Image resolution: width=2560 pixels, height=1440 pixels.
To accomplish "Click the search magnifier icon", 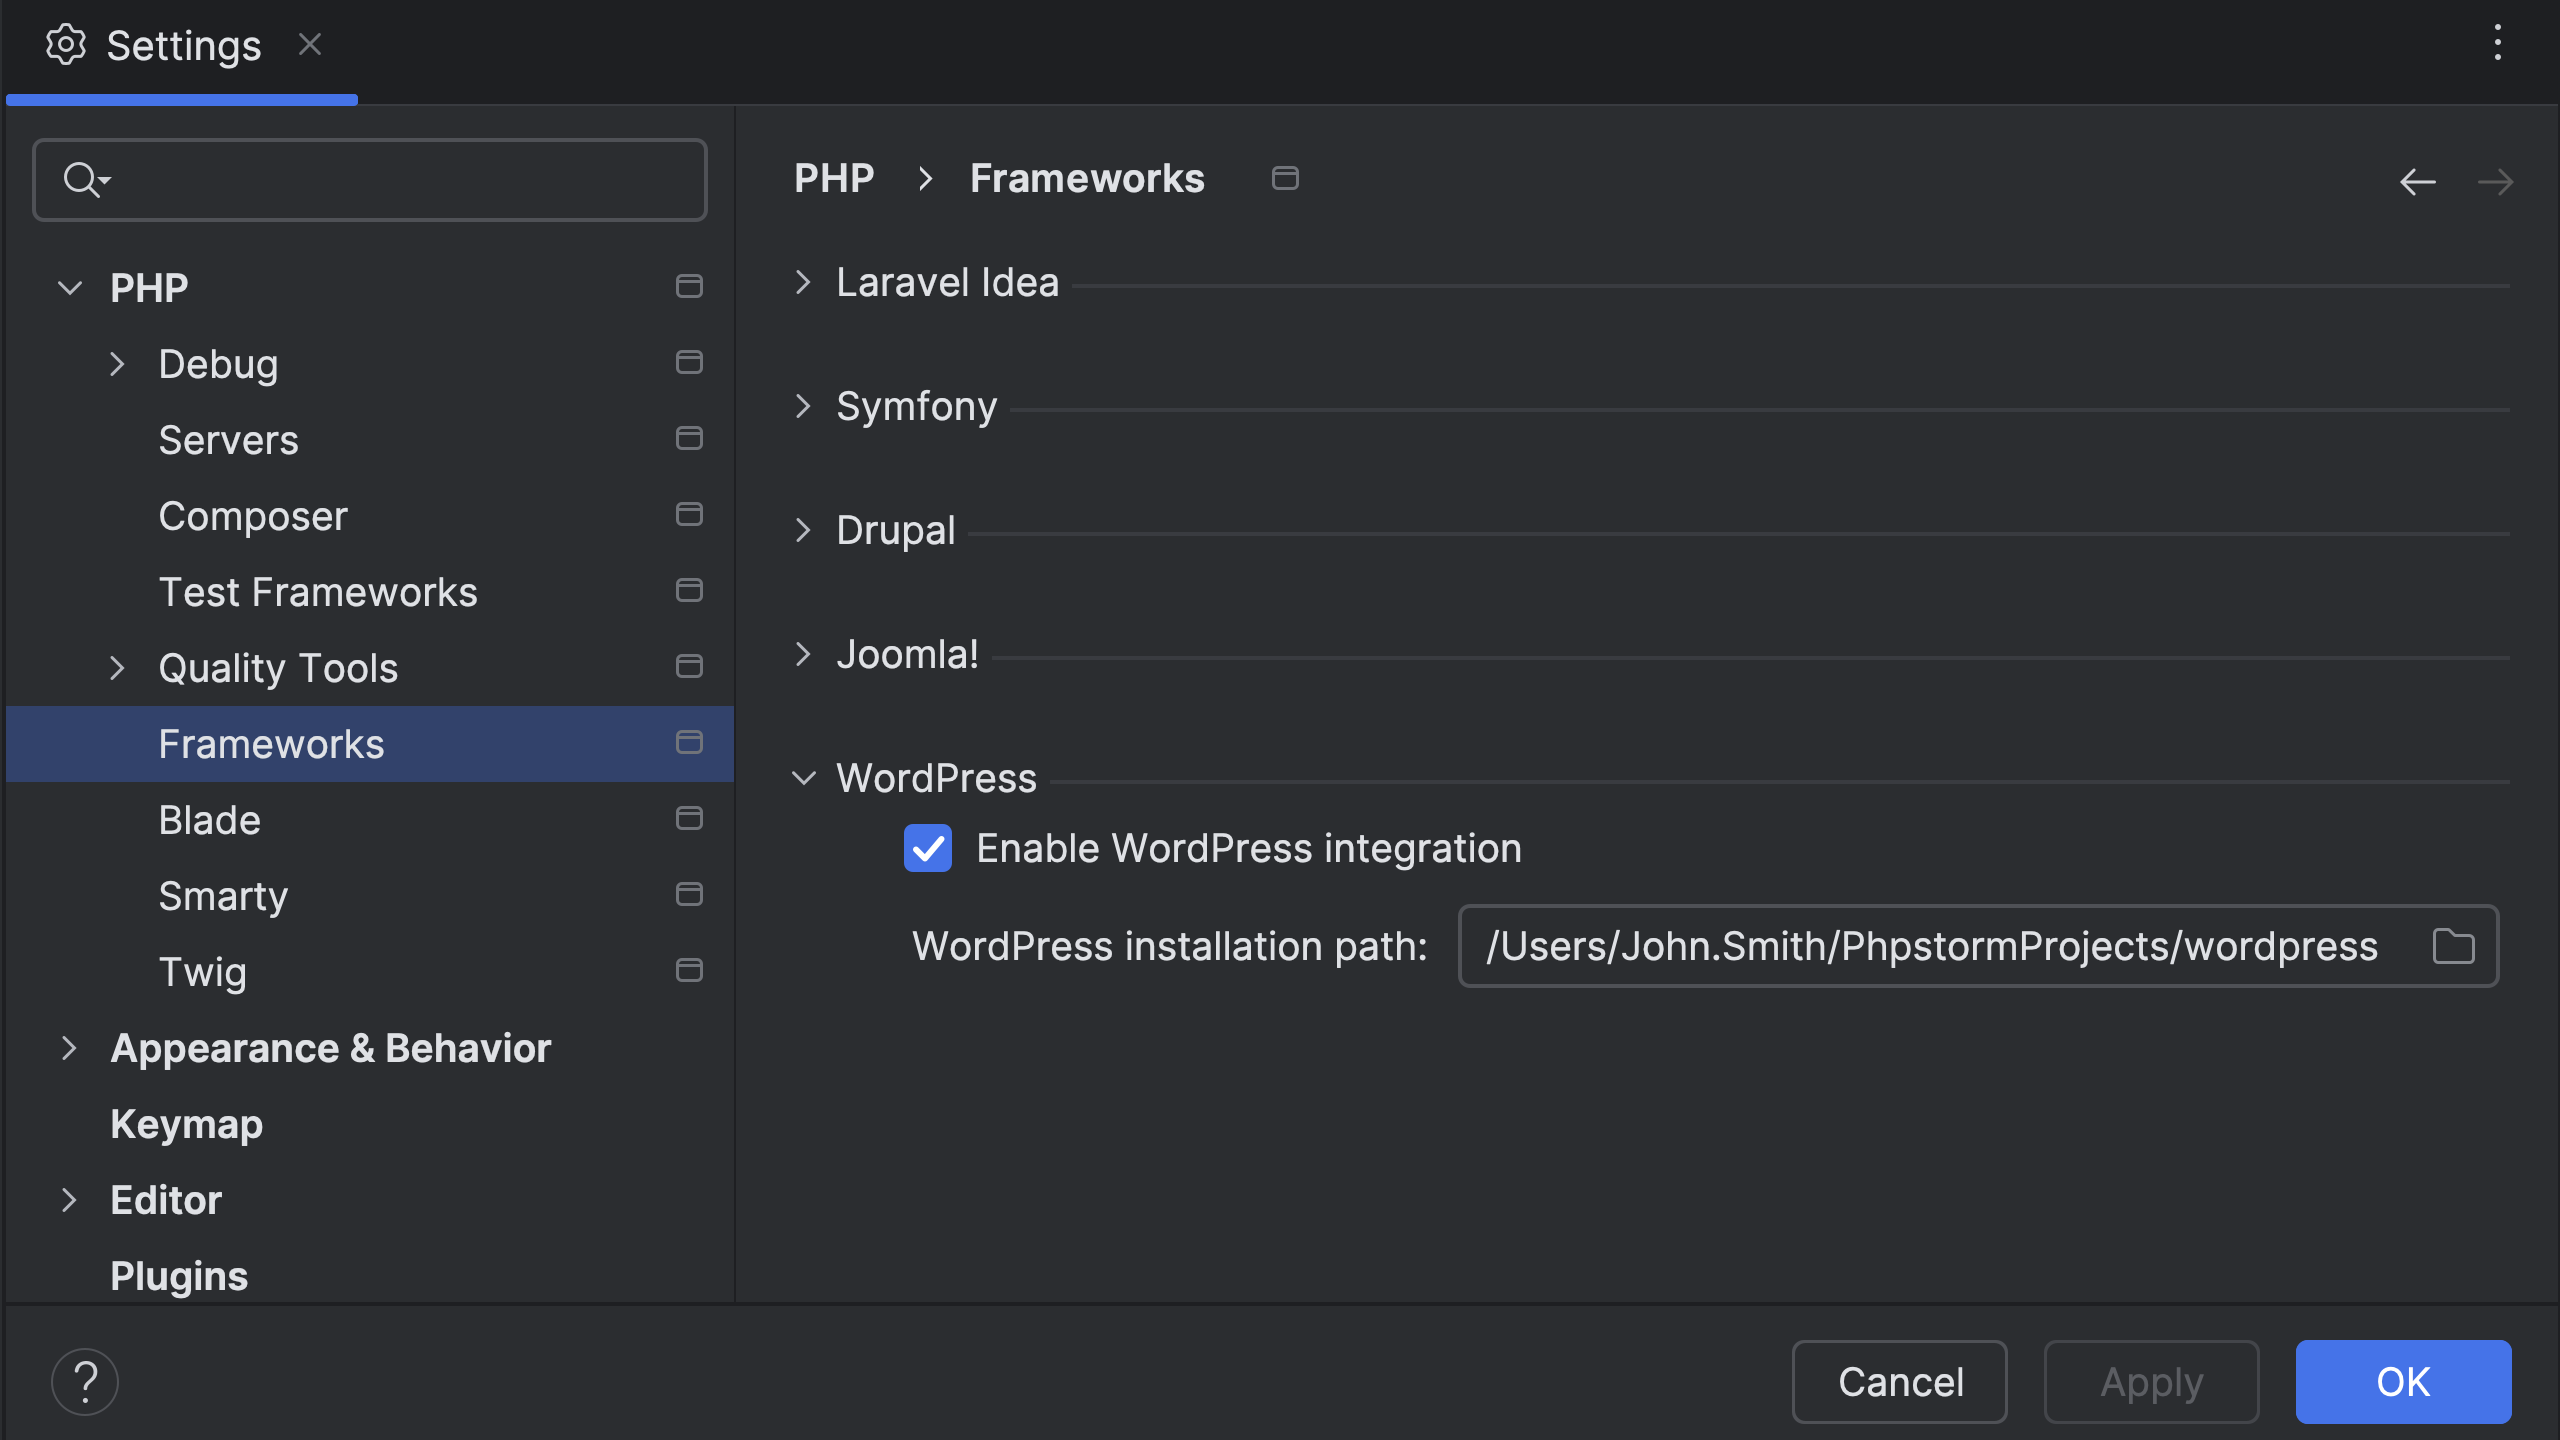I will click(82, 180).
